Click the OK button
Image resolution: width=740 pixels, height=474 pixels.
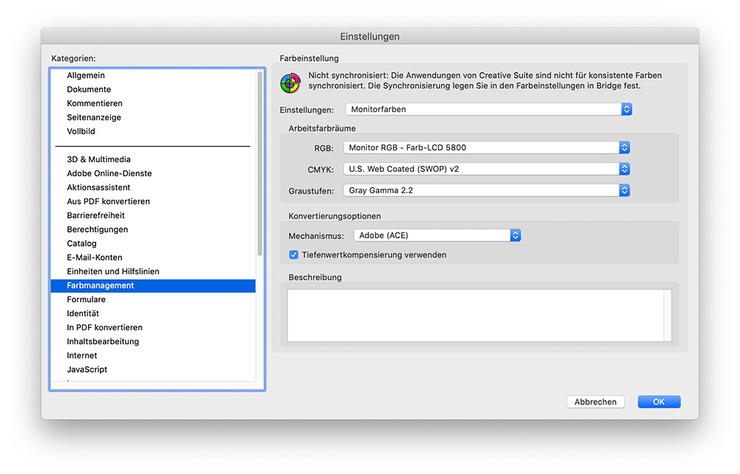pyautogui.click(x=659, y=402)
